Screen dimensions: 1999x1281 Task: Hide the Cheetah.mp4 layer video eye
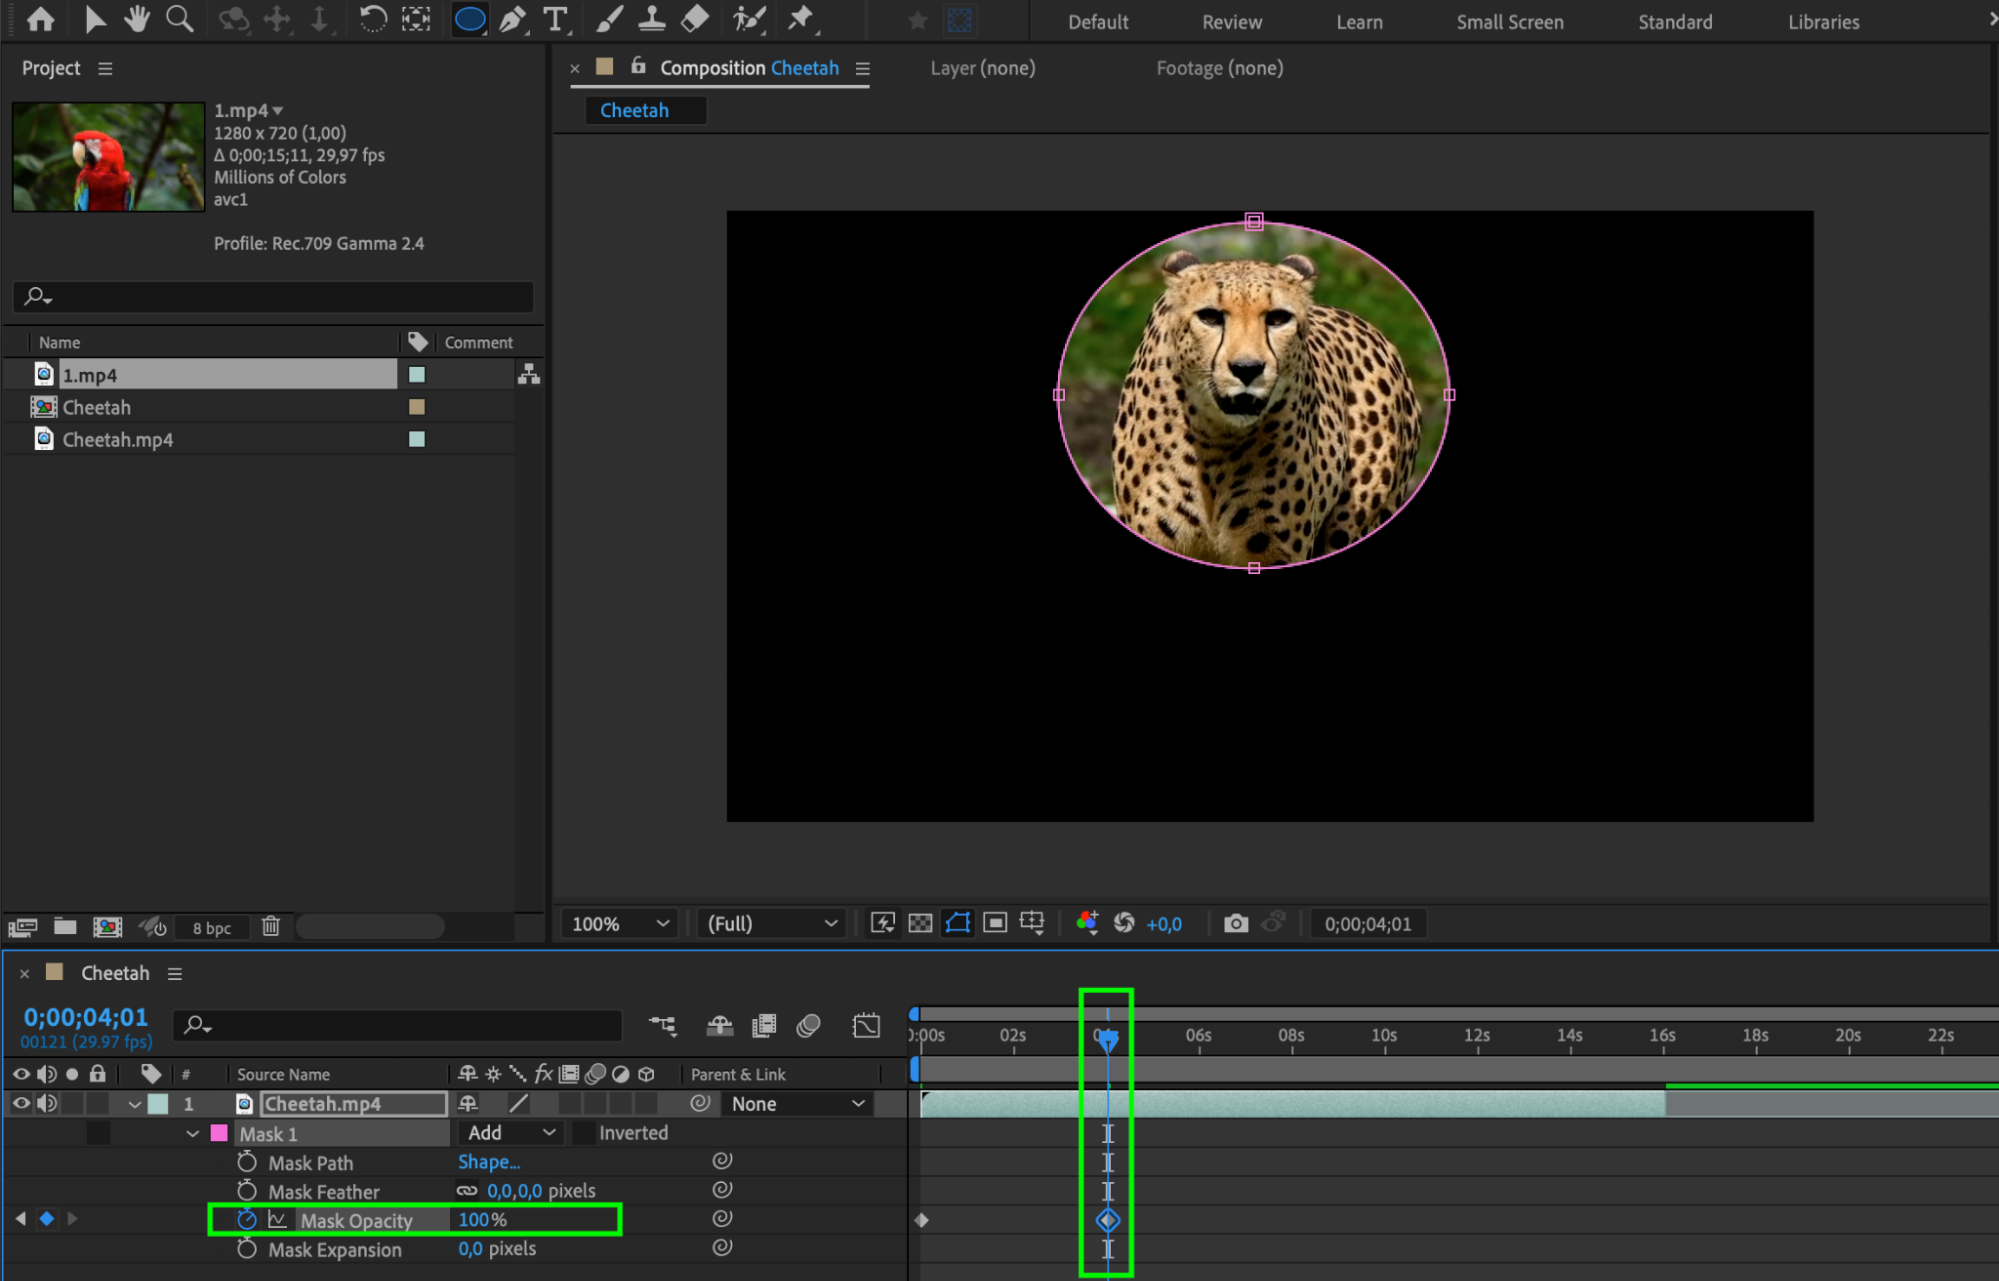[21, 1103]
